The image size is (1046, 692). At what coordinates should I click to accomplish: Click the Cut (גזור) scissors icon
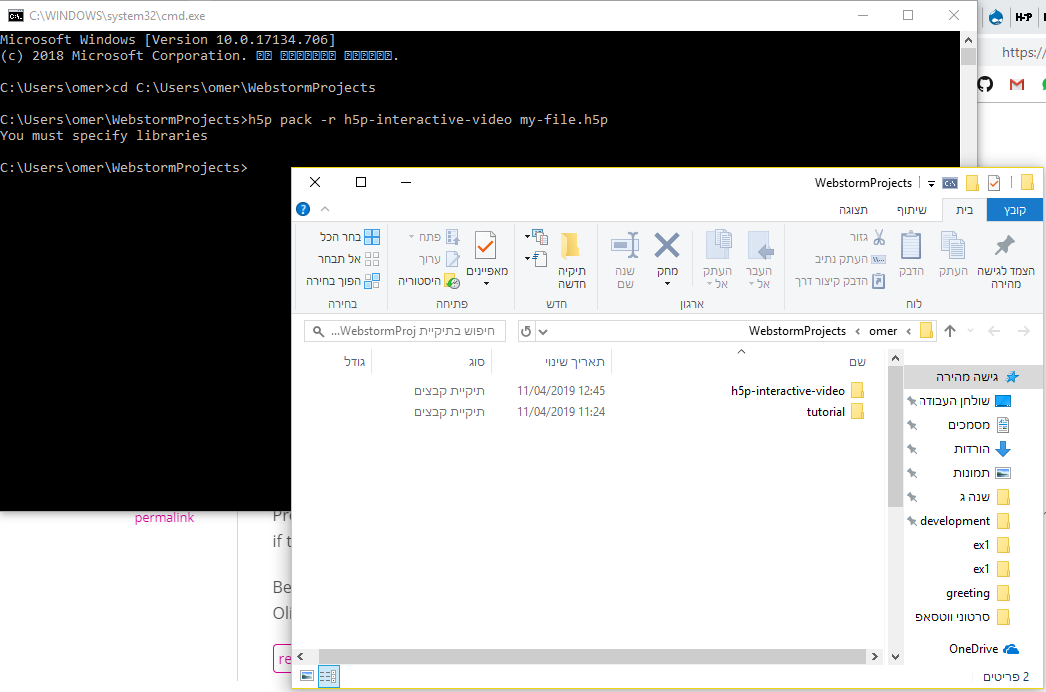[x=879, y=237]
